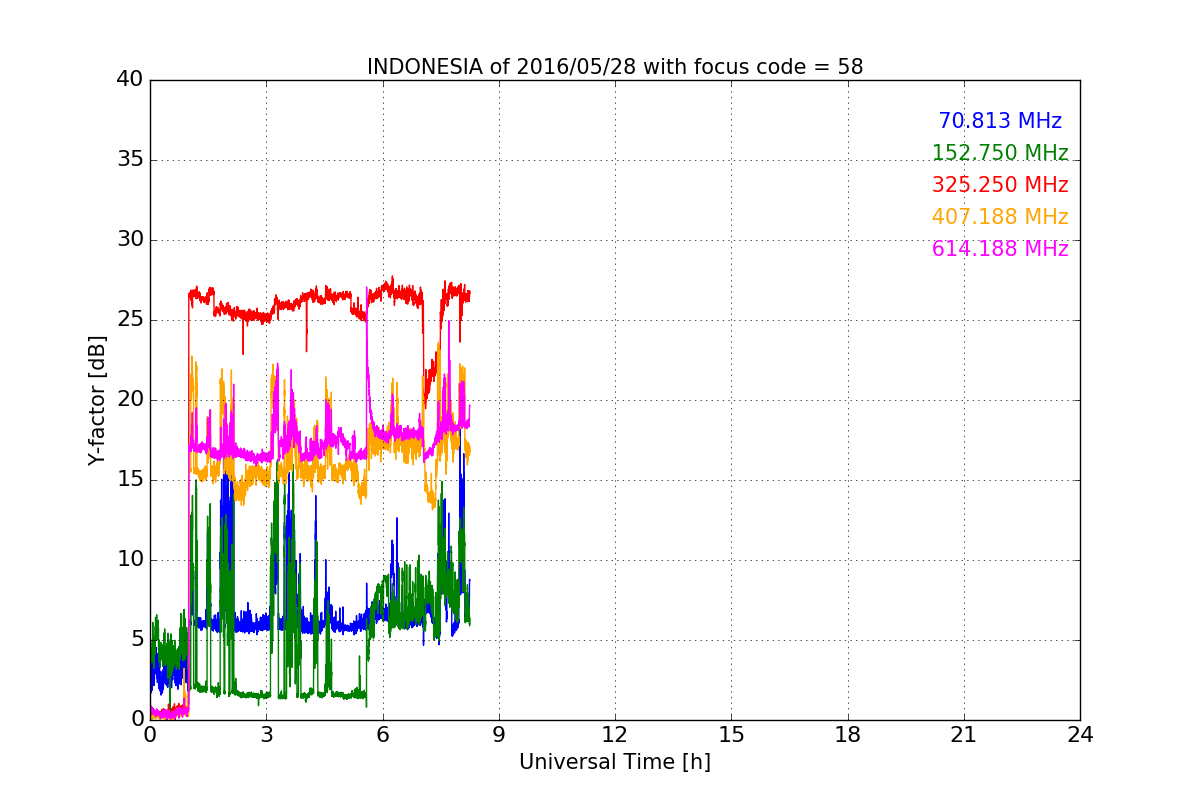Select the magenta 614.188 MHz legend label

[x=1000, y=249]
